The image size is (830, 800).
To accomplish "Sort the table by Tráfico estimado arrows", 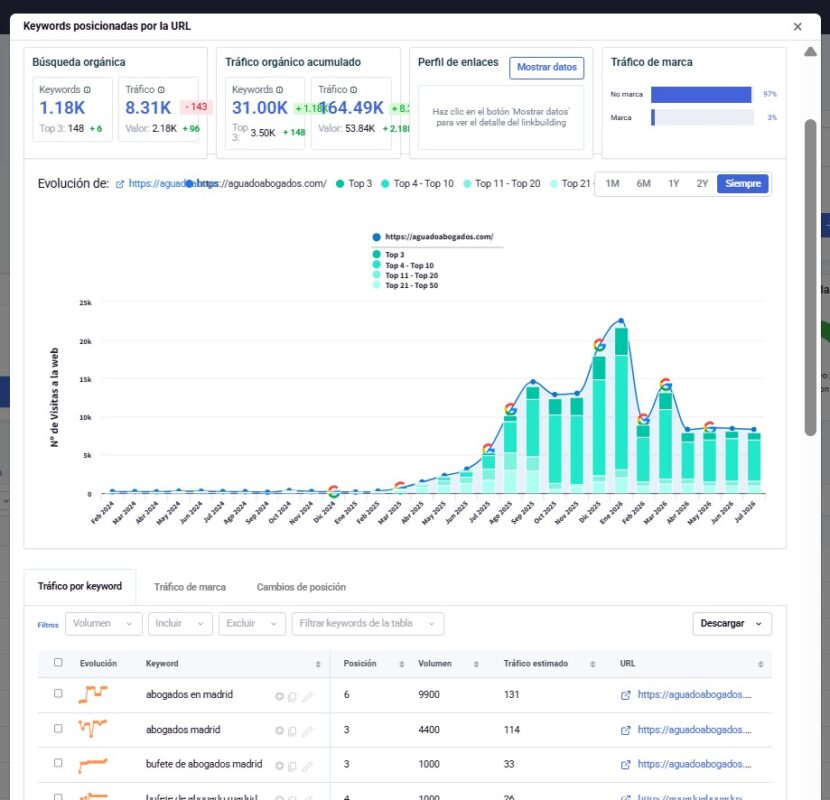I will 592,664.
